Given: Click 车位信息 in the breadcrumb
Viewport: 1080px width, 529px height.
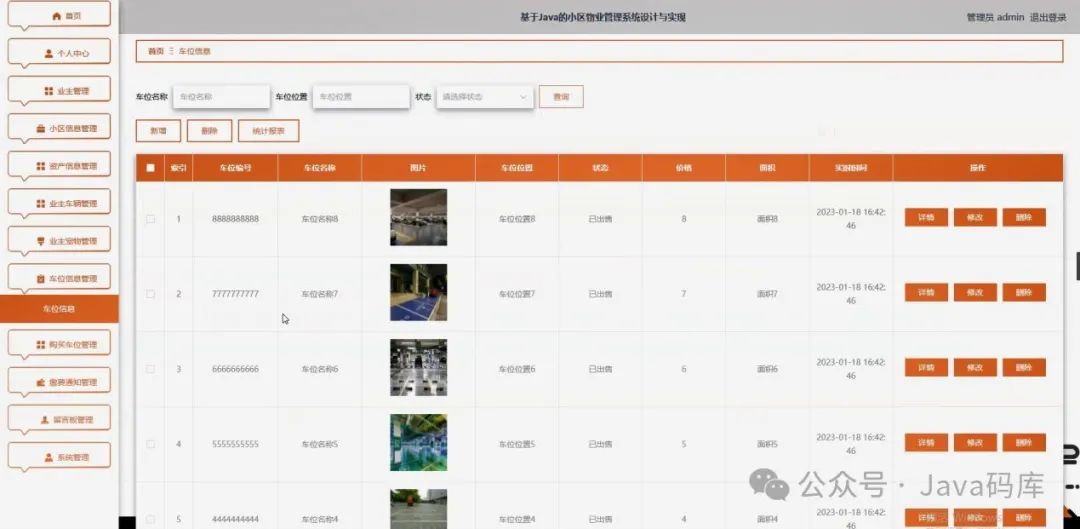Looking at the screenshot, I should tap(195, 51).
